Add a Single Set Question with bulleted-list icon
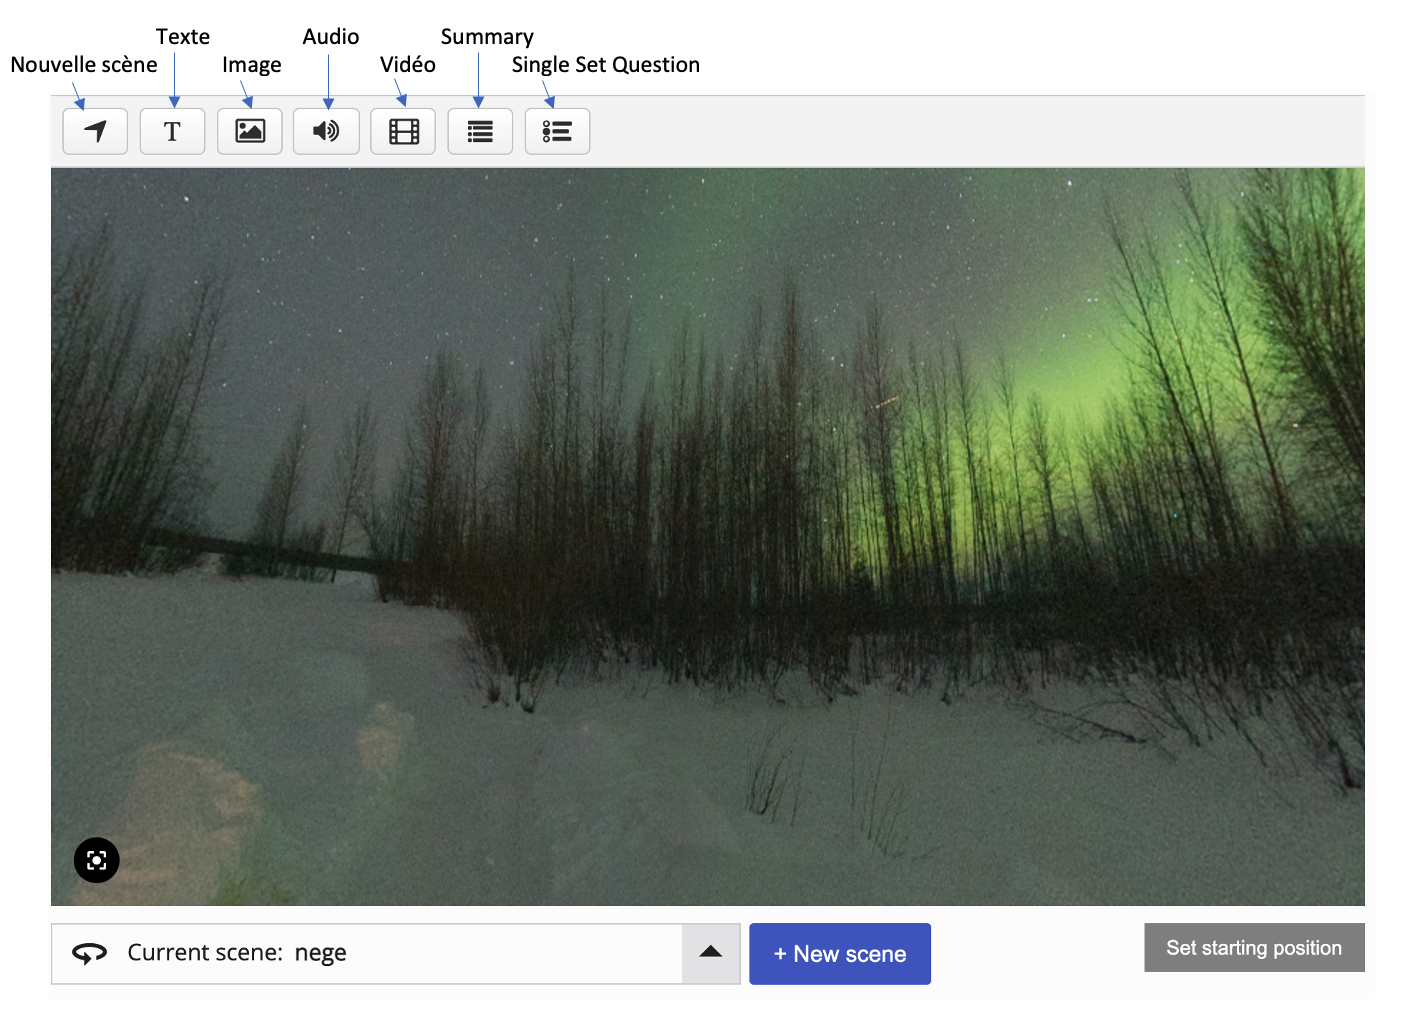The width and height of the screenshot is (1402, 1028). pos(557,131)
